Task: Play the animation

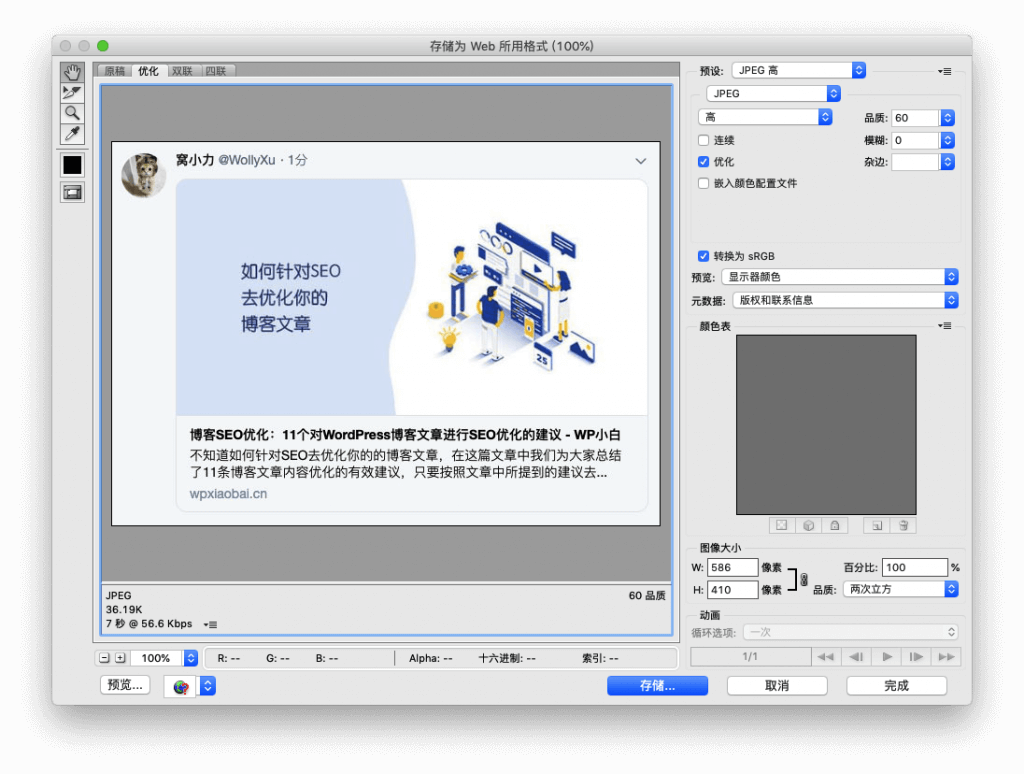Action: (887, 656)
